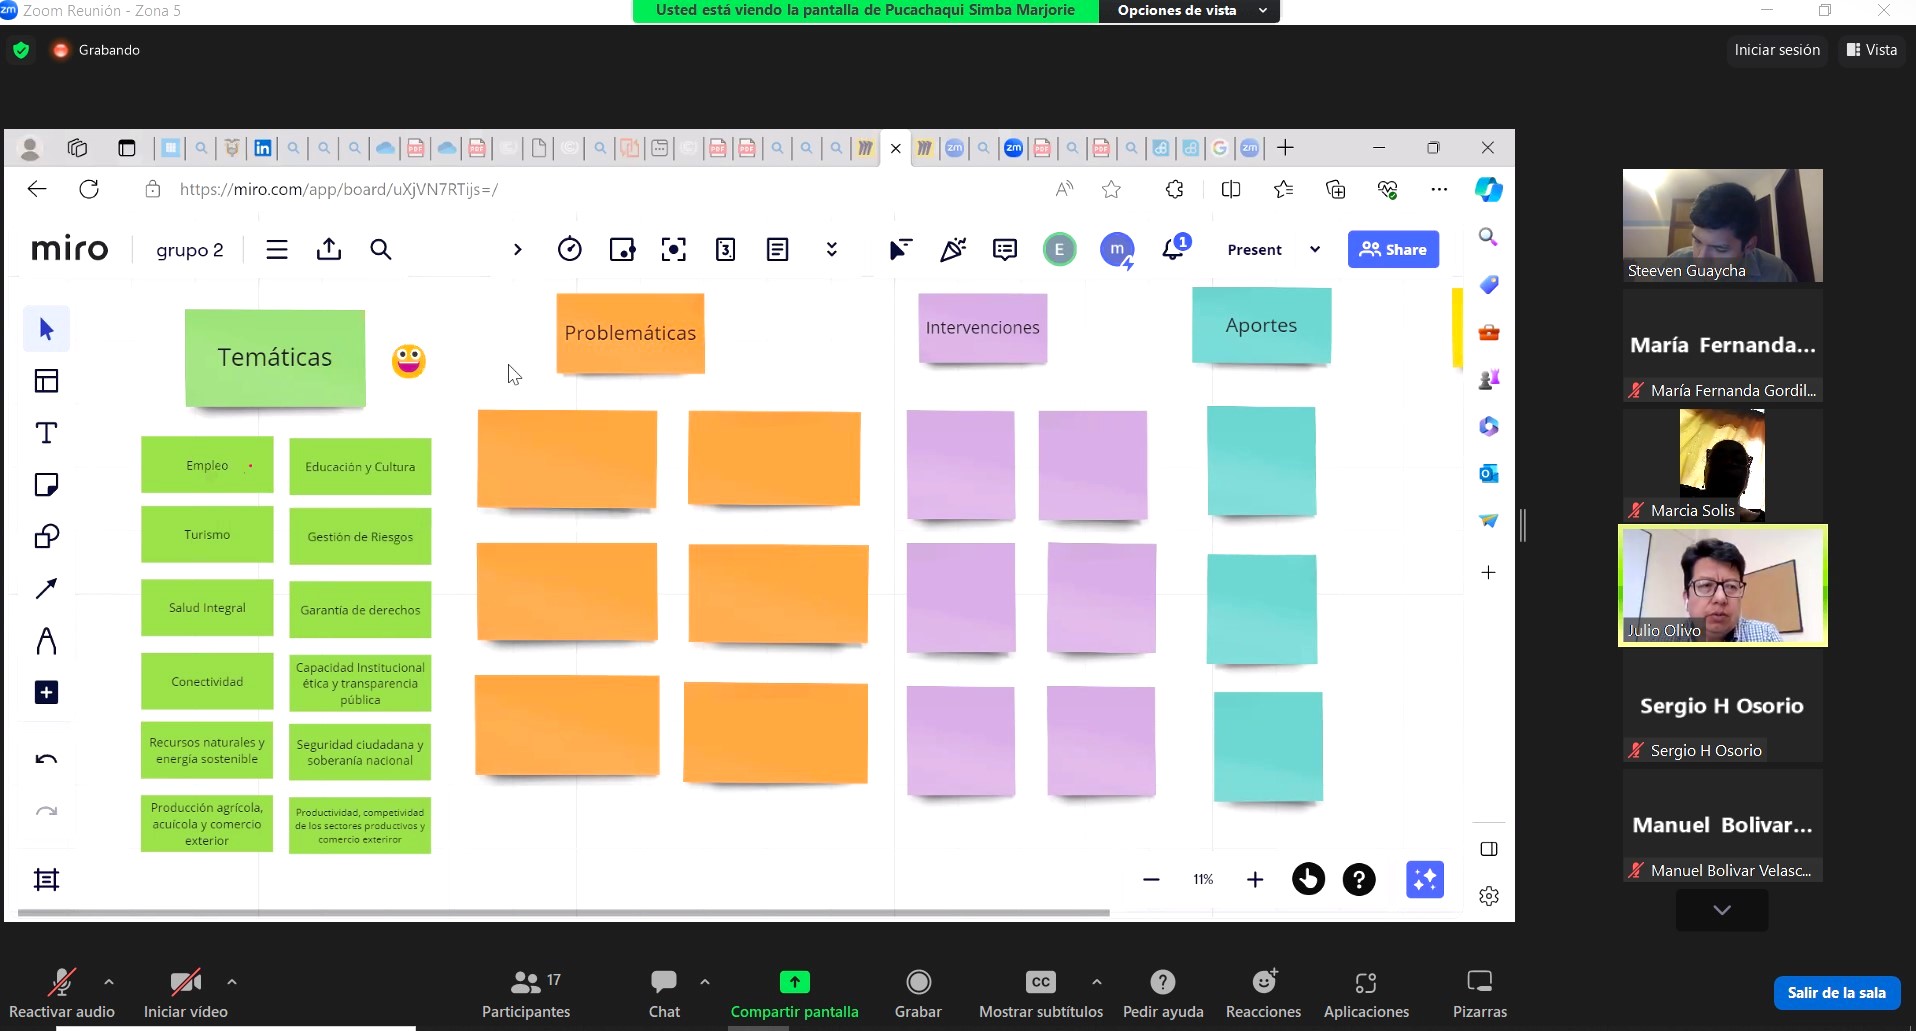This screenshot has width=1916, height=1031.
Task: Open the Participantes panel
Action: click(x=526, y=993)
